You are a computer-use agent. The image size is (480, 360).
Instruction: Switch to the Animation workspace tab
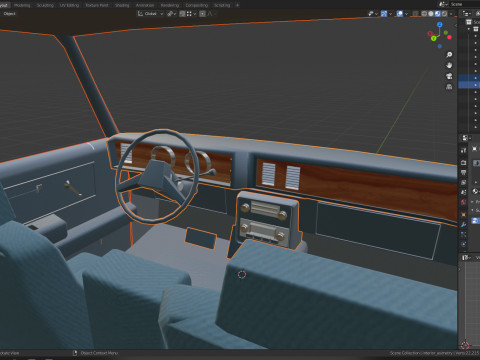click(145, 5)
